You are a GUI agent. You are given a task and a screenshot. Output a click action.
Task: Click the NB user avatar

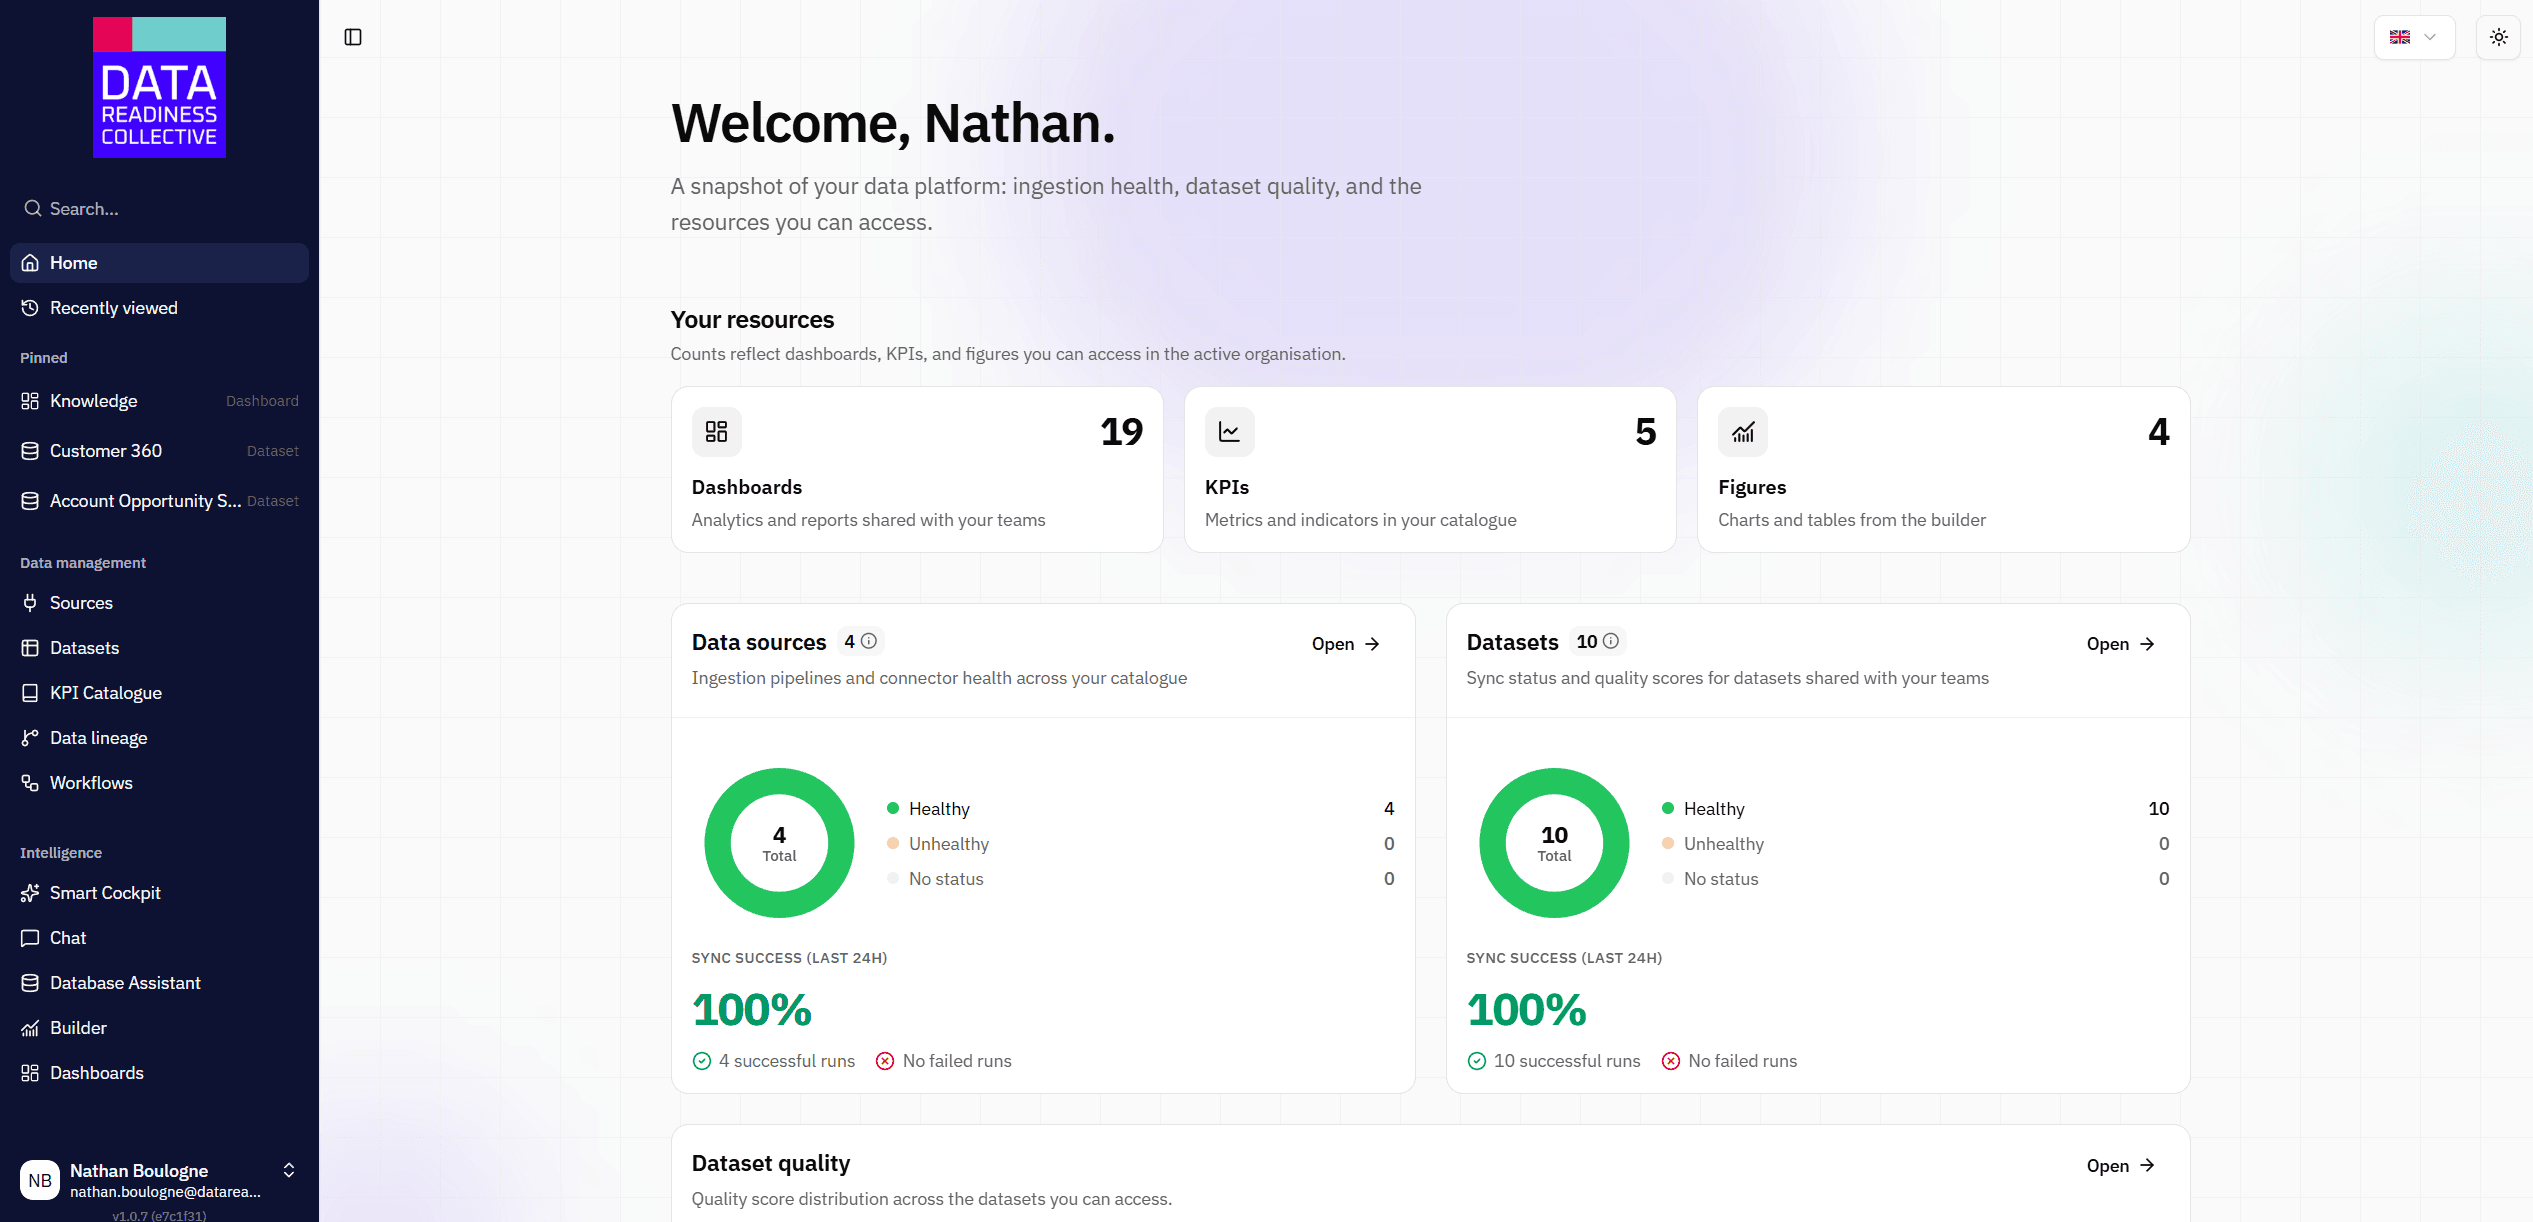[x=40, y=1180]
